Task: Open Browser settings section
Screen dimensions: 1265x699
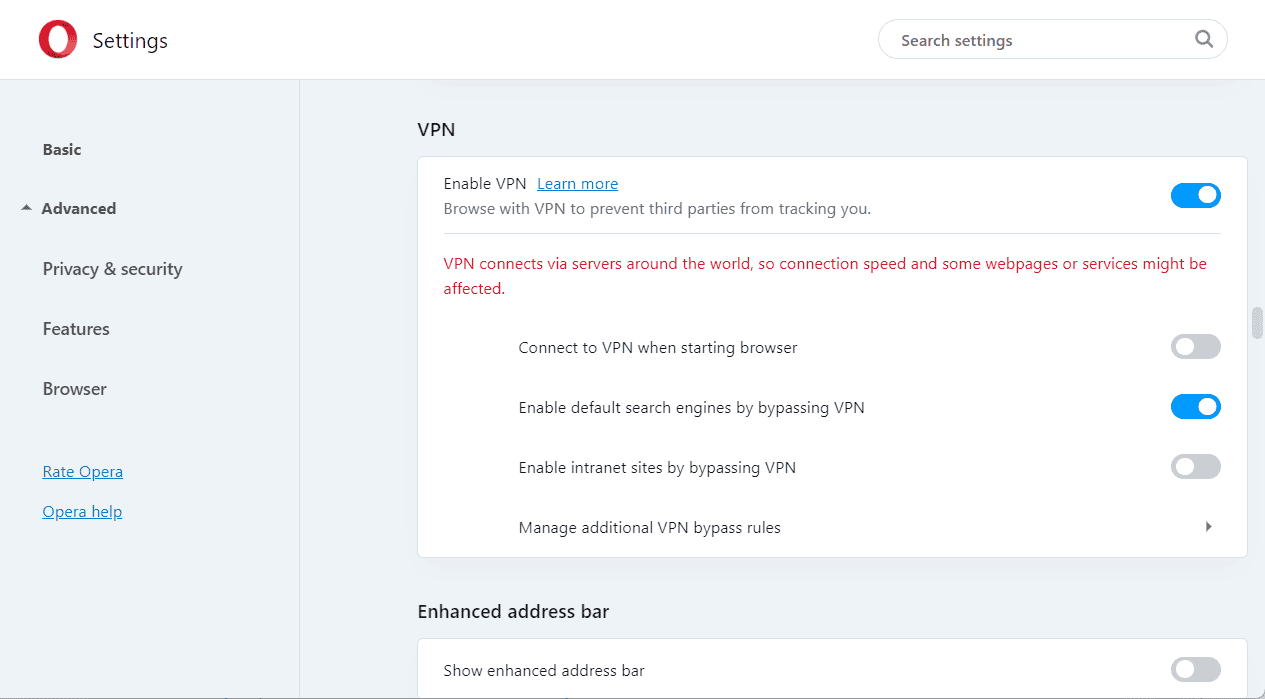Action: [x=74, y=389]
